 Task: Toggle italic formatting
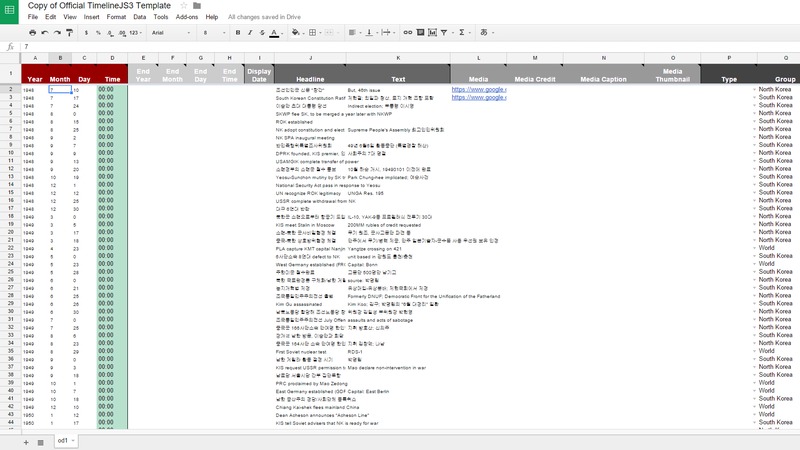point(250,33)
